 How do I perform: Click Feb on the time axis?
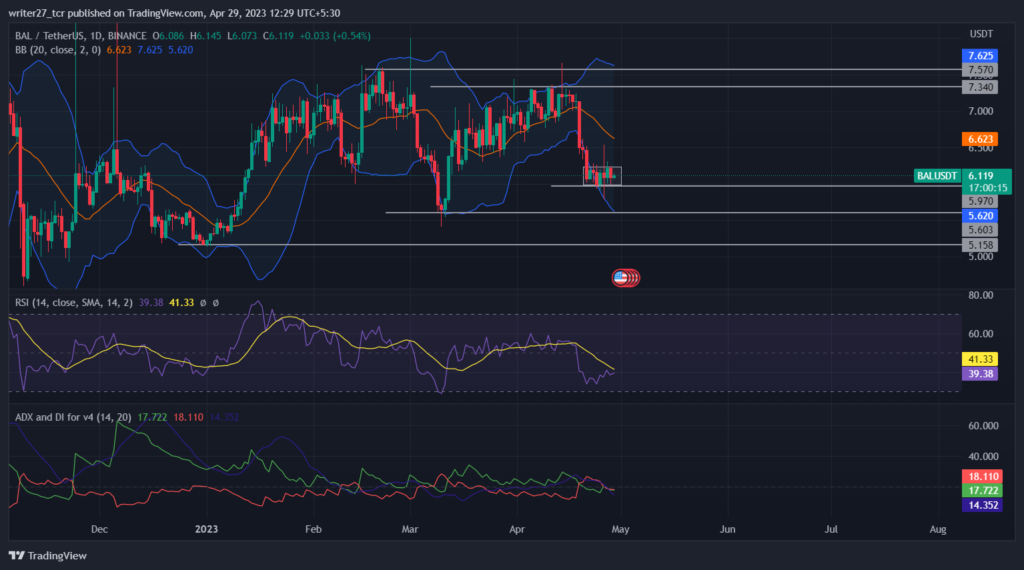[x=313, y=530]
